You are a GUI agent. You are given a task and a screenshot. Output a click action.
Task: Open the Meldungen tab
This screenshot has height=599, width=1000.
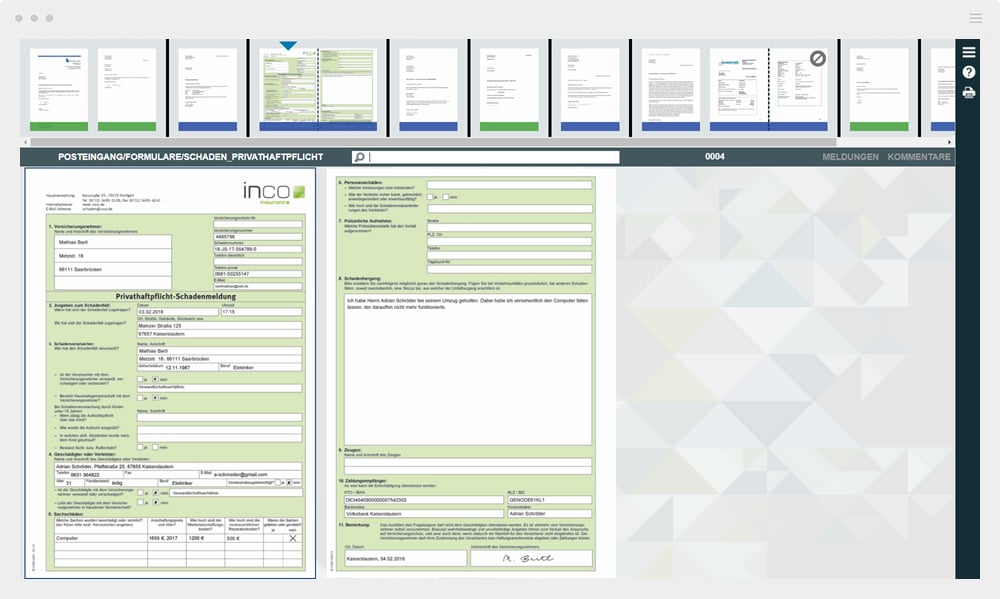(850, 157)
